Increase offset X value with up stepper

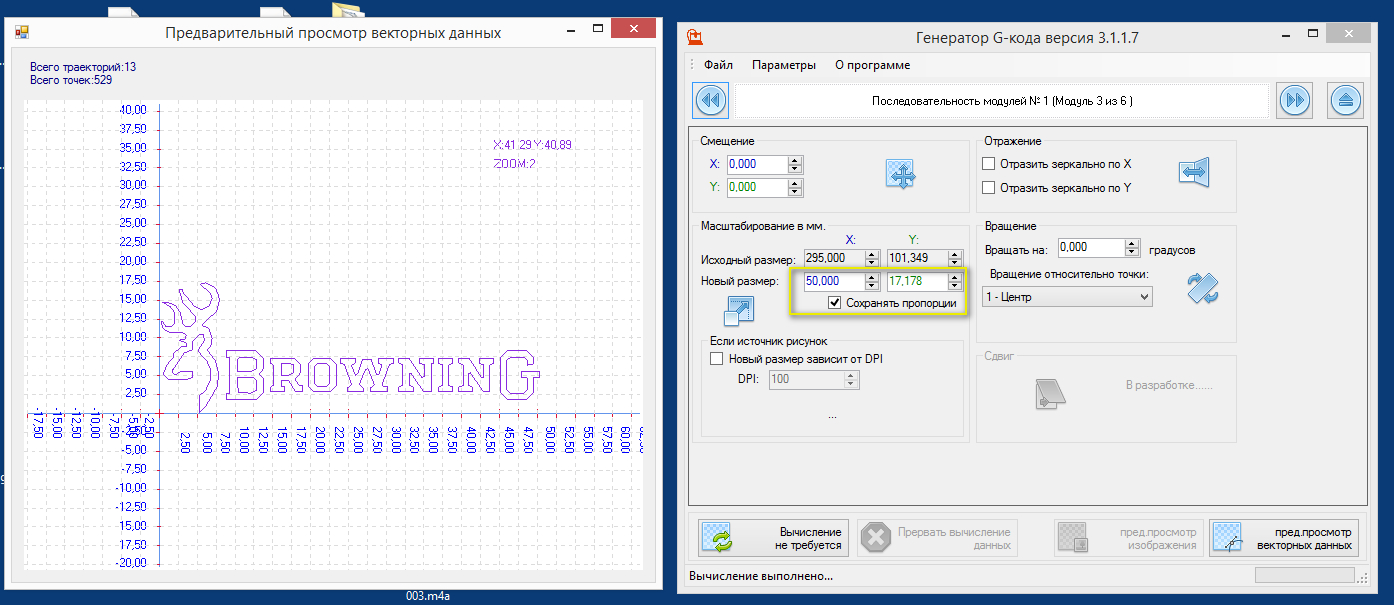[x=795, y=160]
